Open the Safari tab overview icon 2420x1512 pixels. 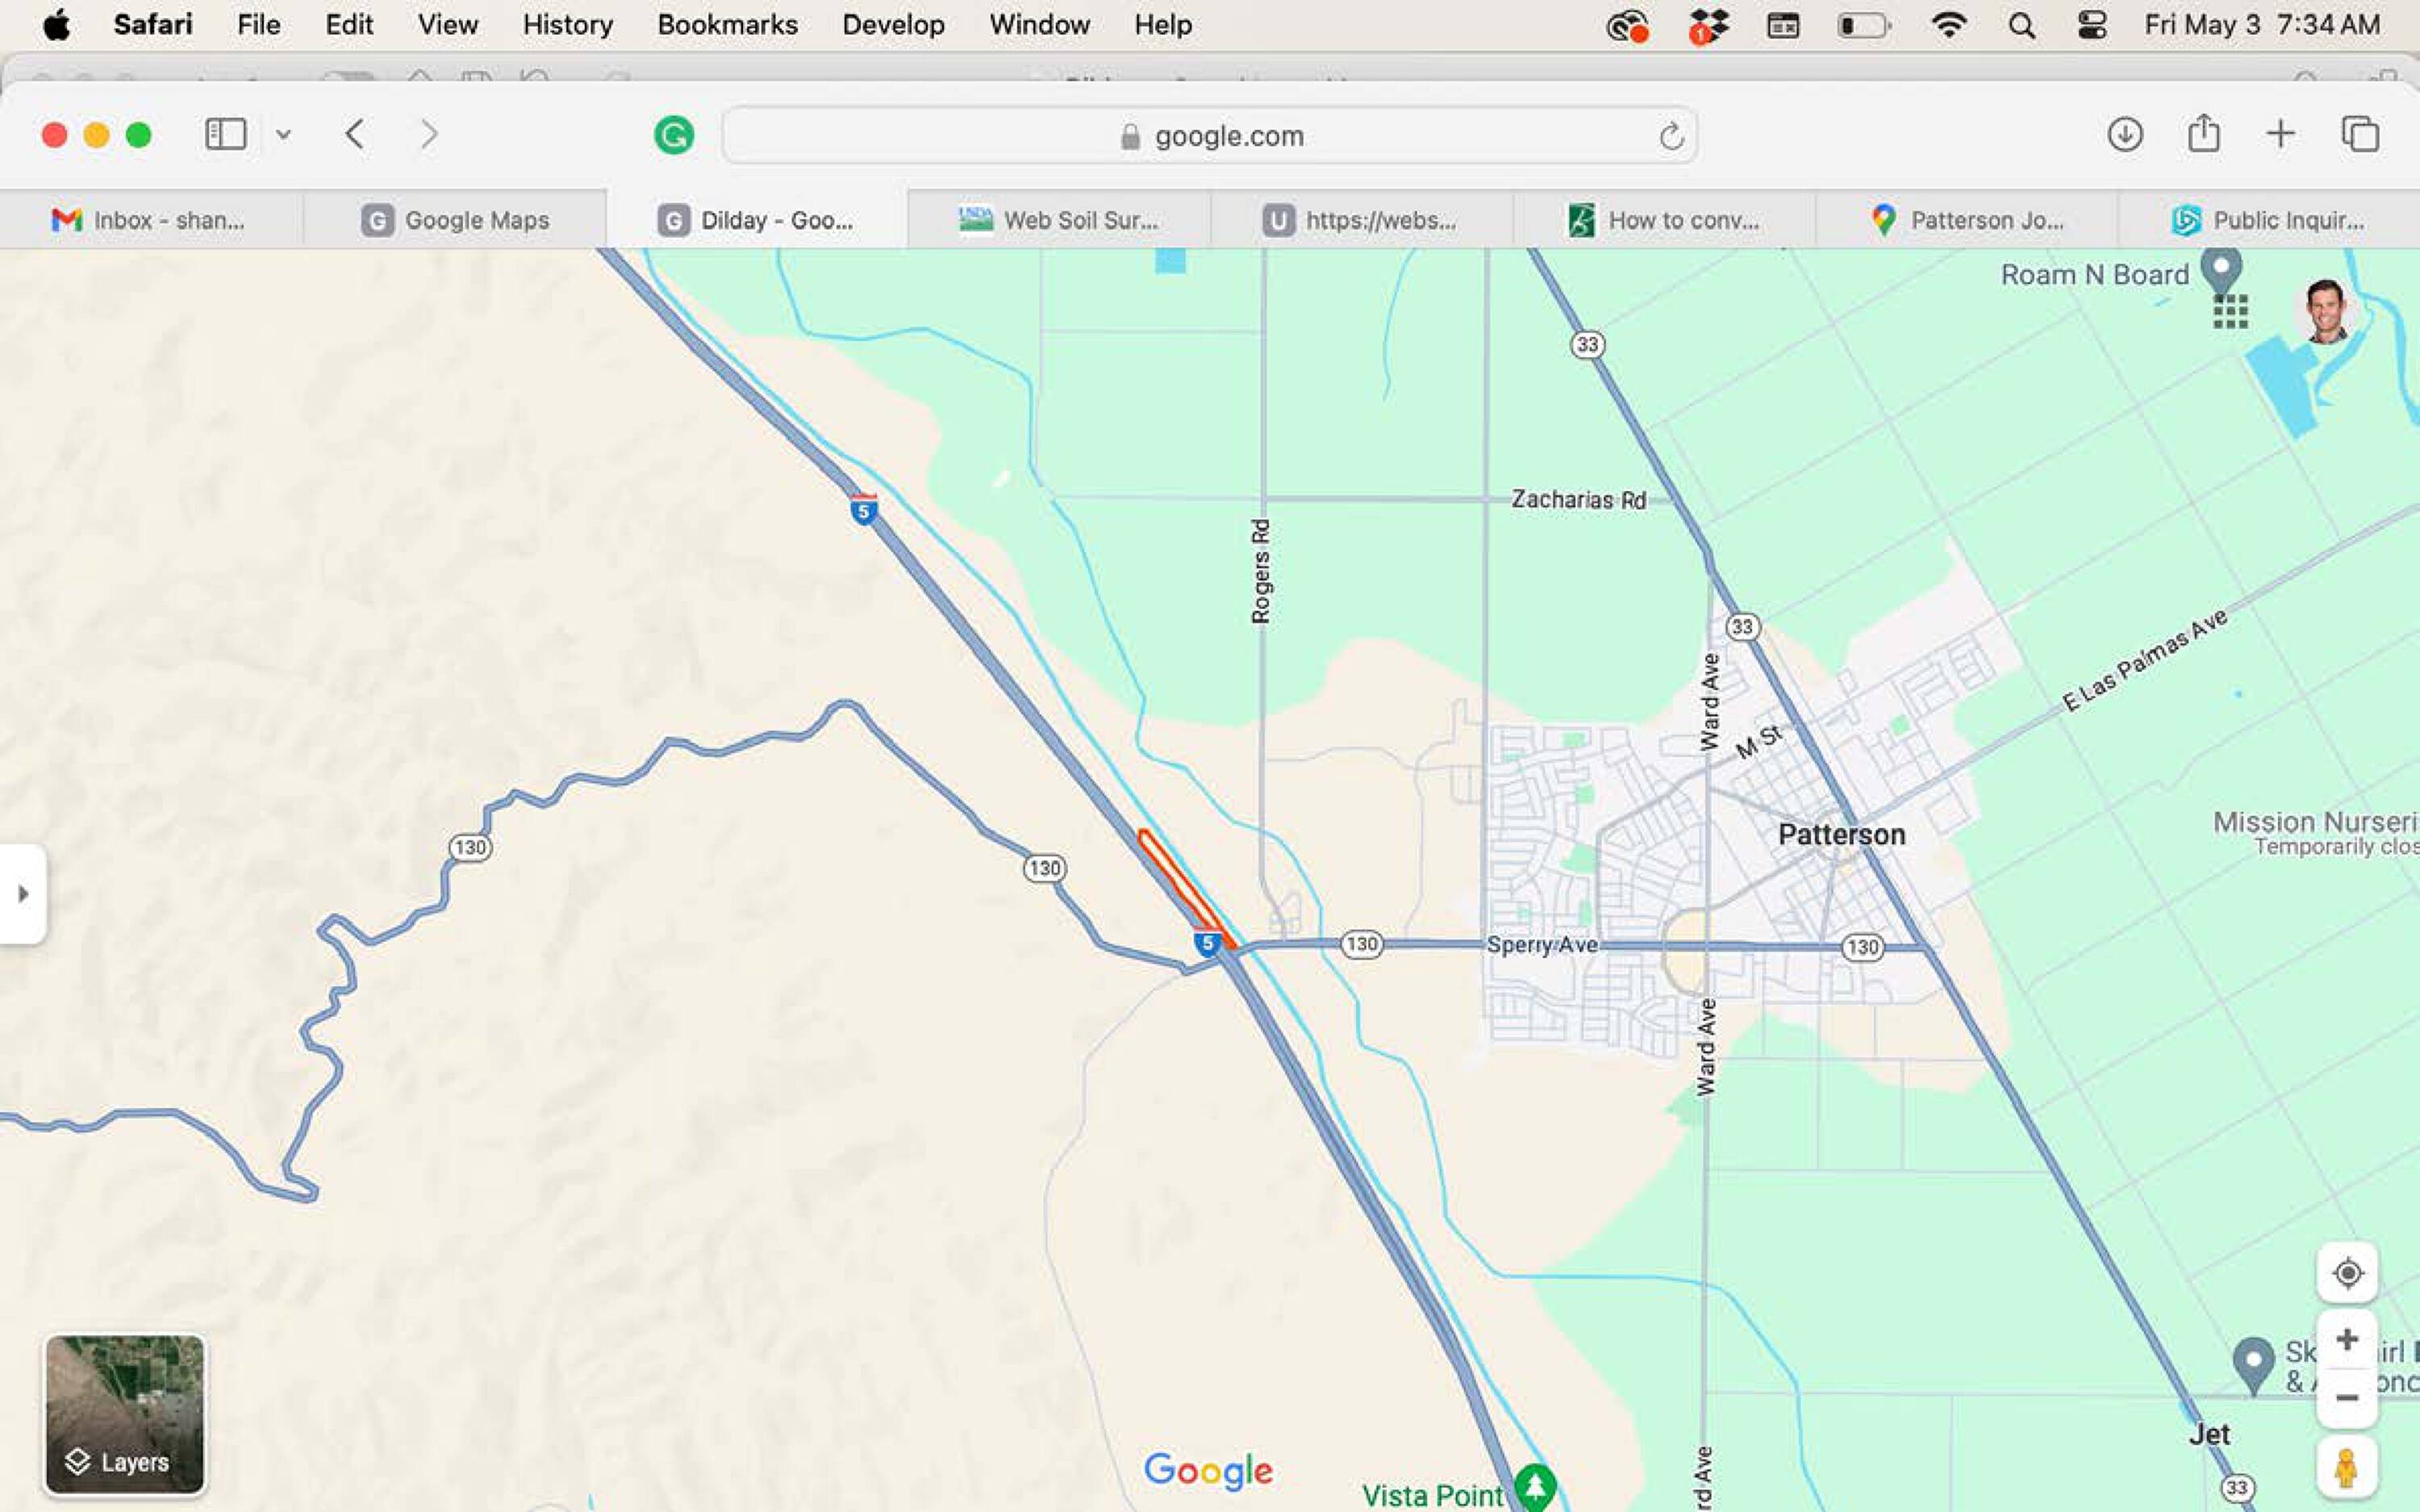pyautogui.click(x=2360, y=134)
